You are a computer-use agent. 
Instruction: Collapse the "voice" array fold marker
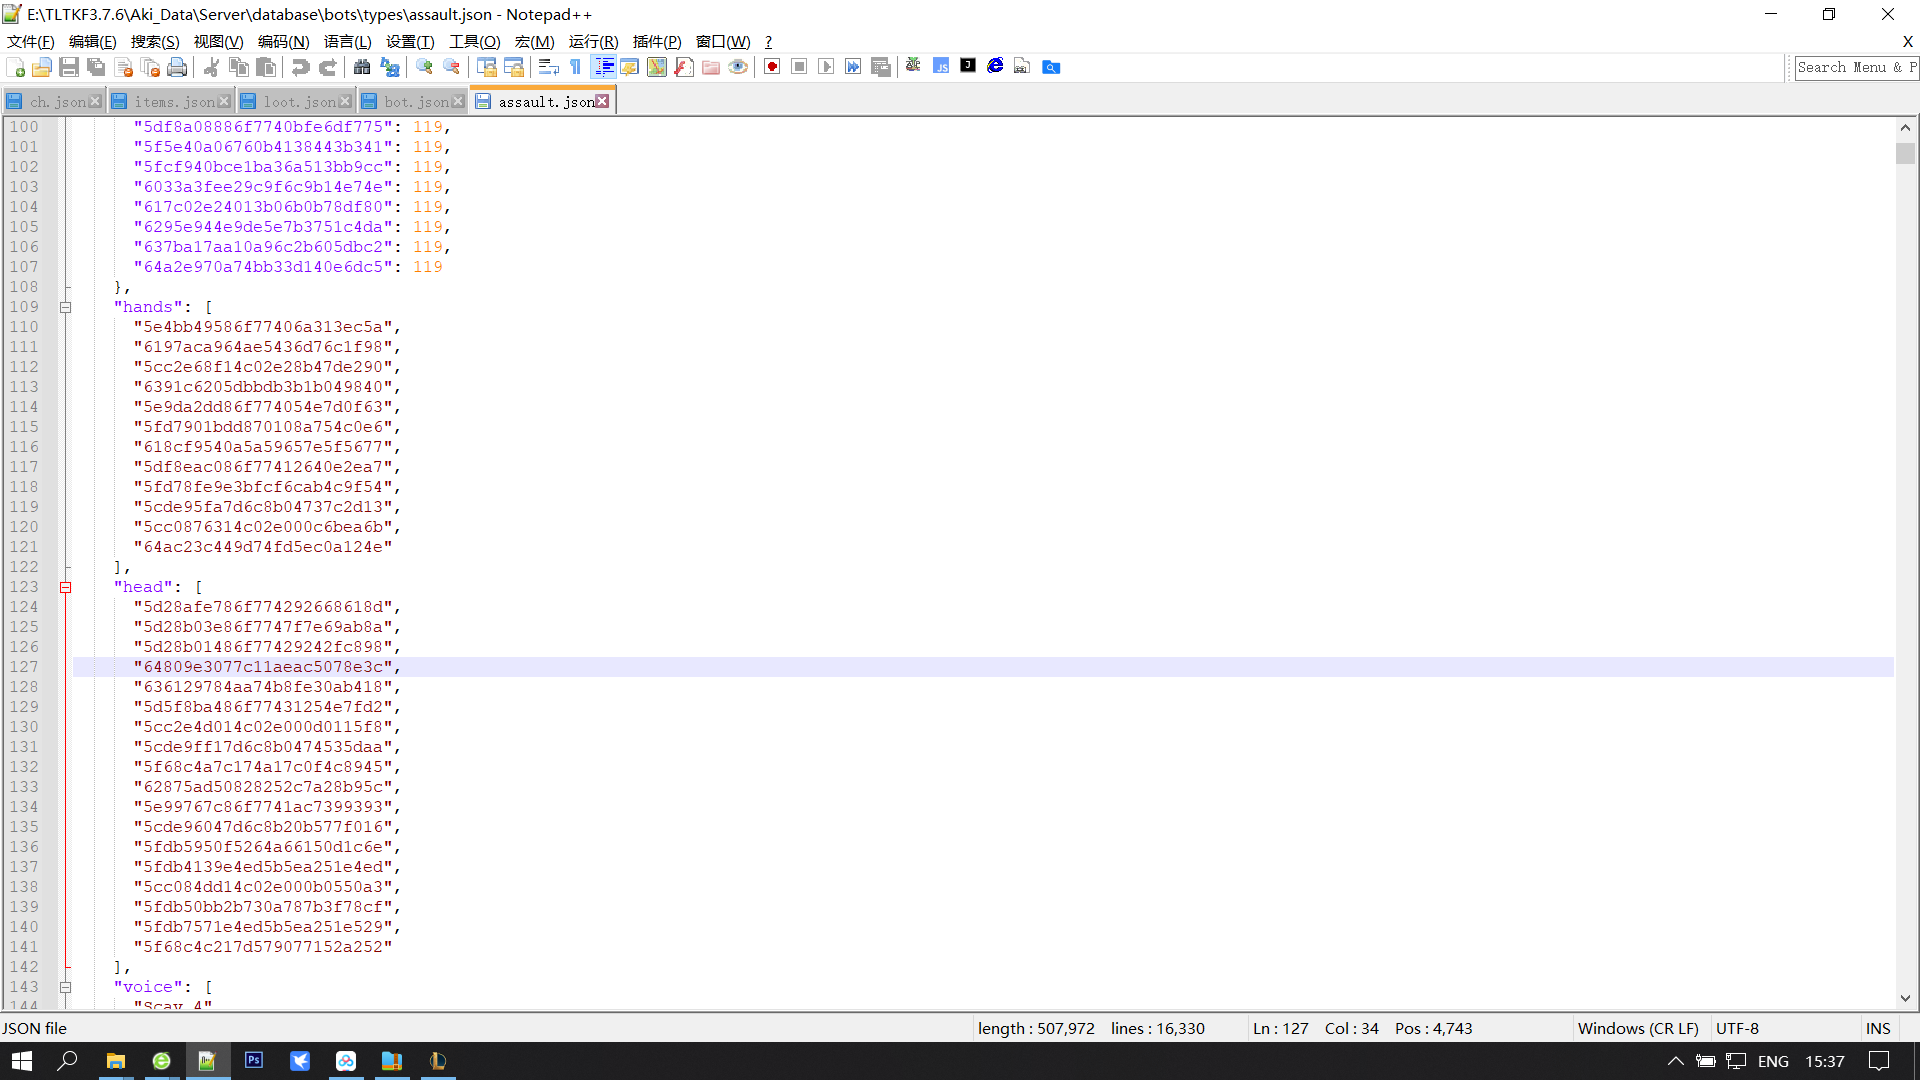(x=66, y=987)
